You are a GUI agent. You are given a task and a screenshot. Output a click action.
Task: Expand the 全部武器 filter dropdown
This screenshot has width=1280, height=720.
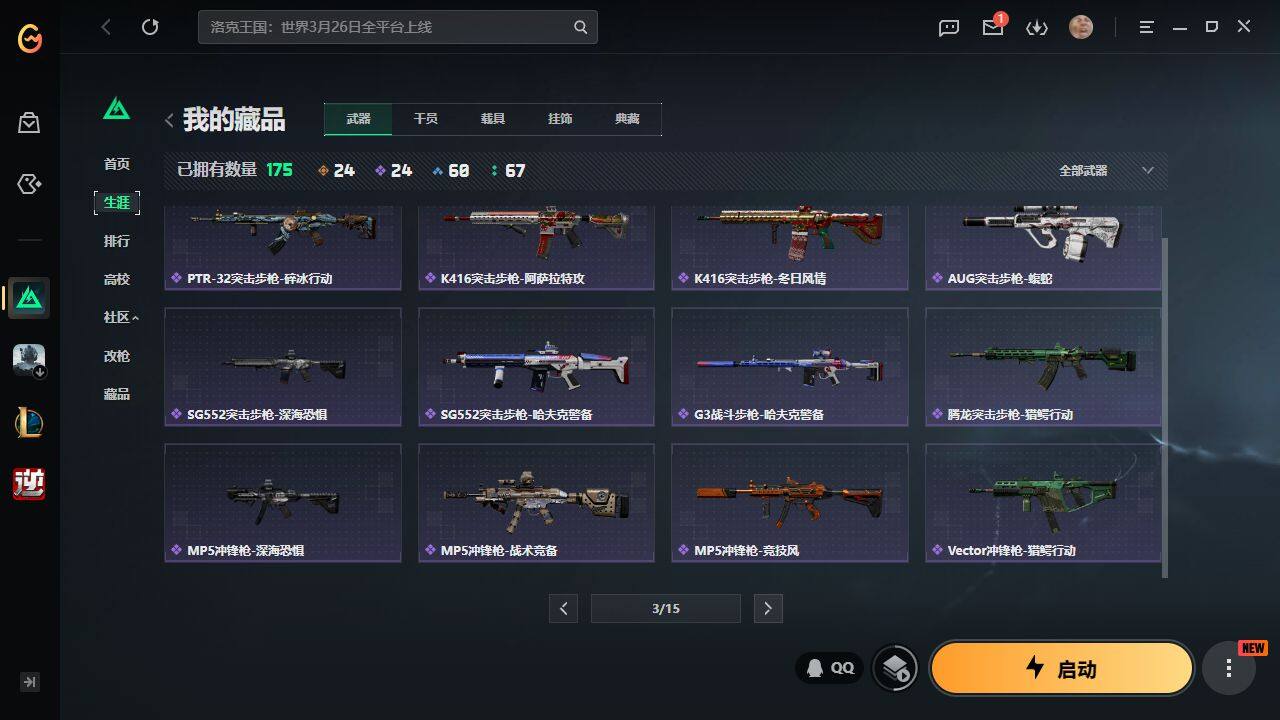1106,171
